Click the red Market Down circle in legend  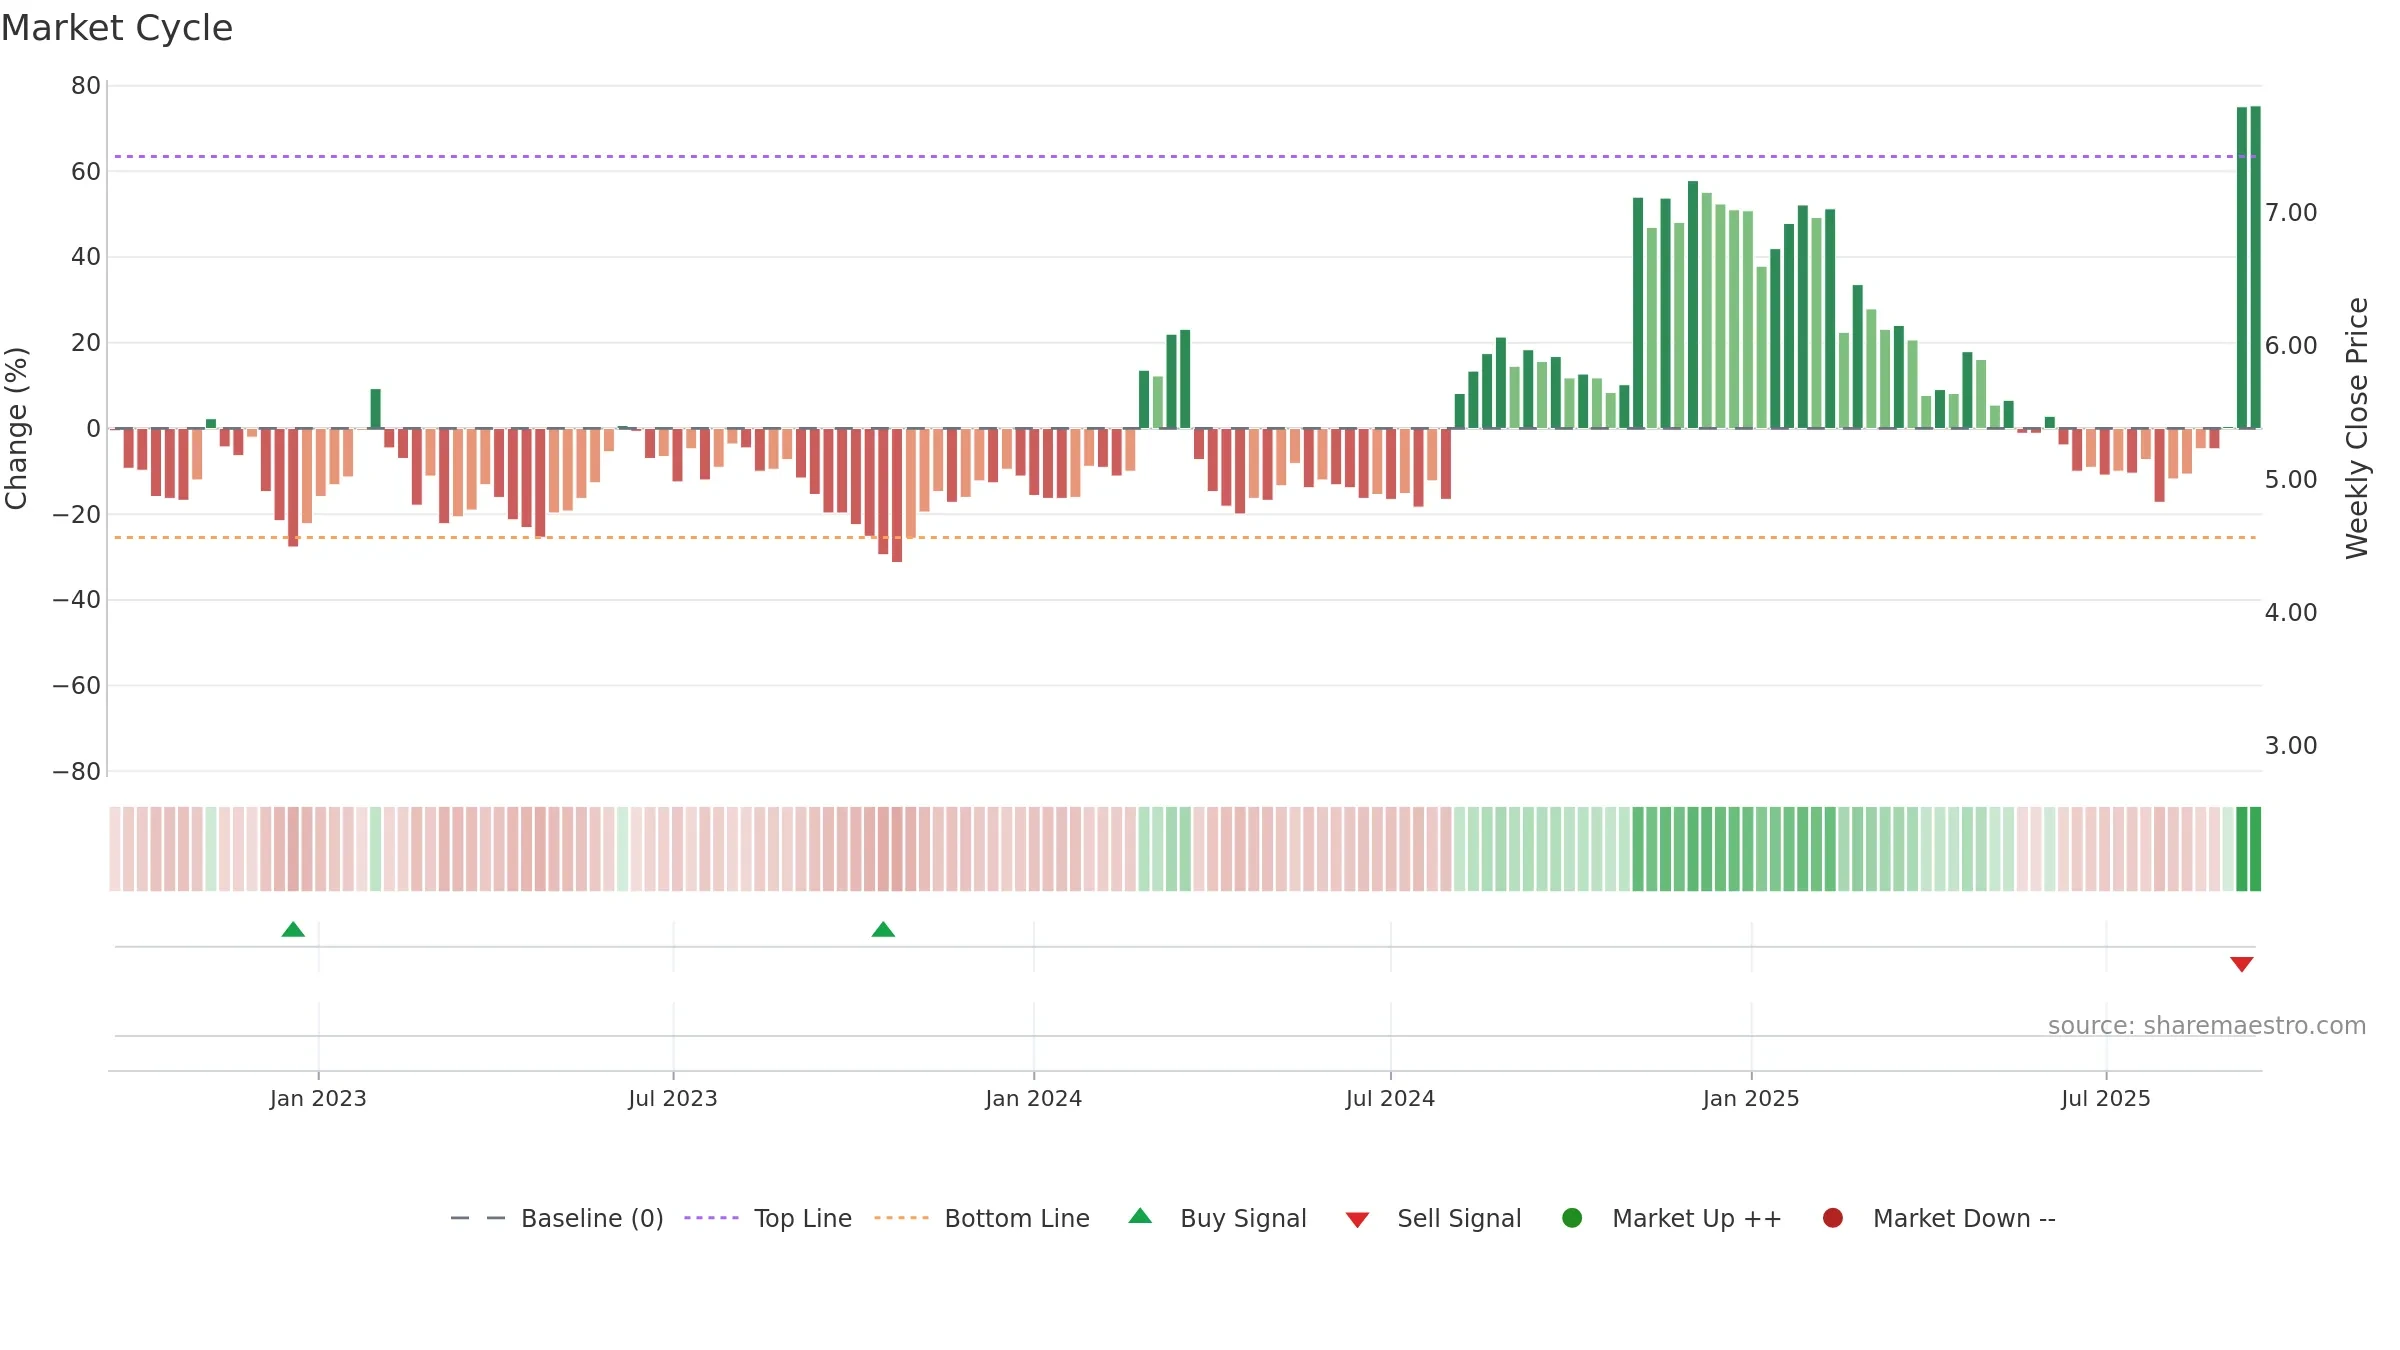coord(1833,1218)
